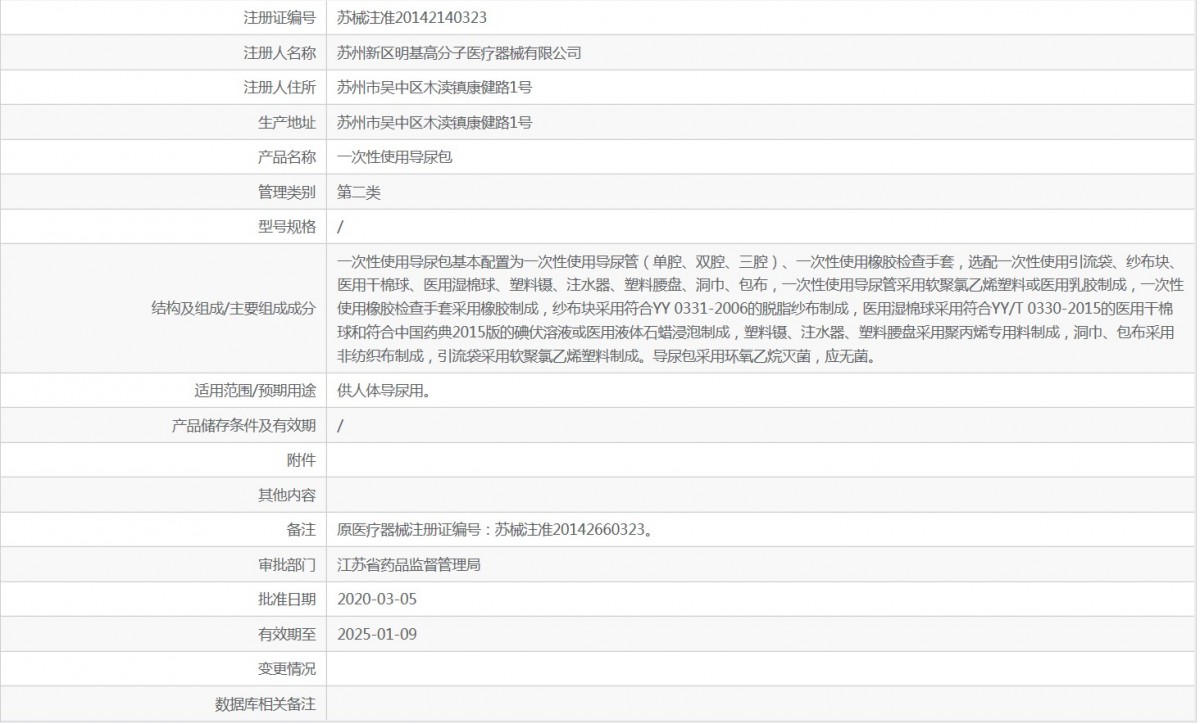Click the slash value beside 产品储存条件及有效期

tap(341, 426)
